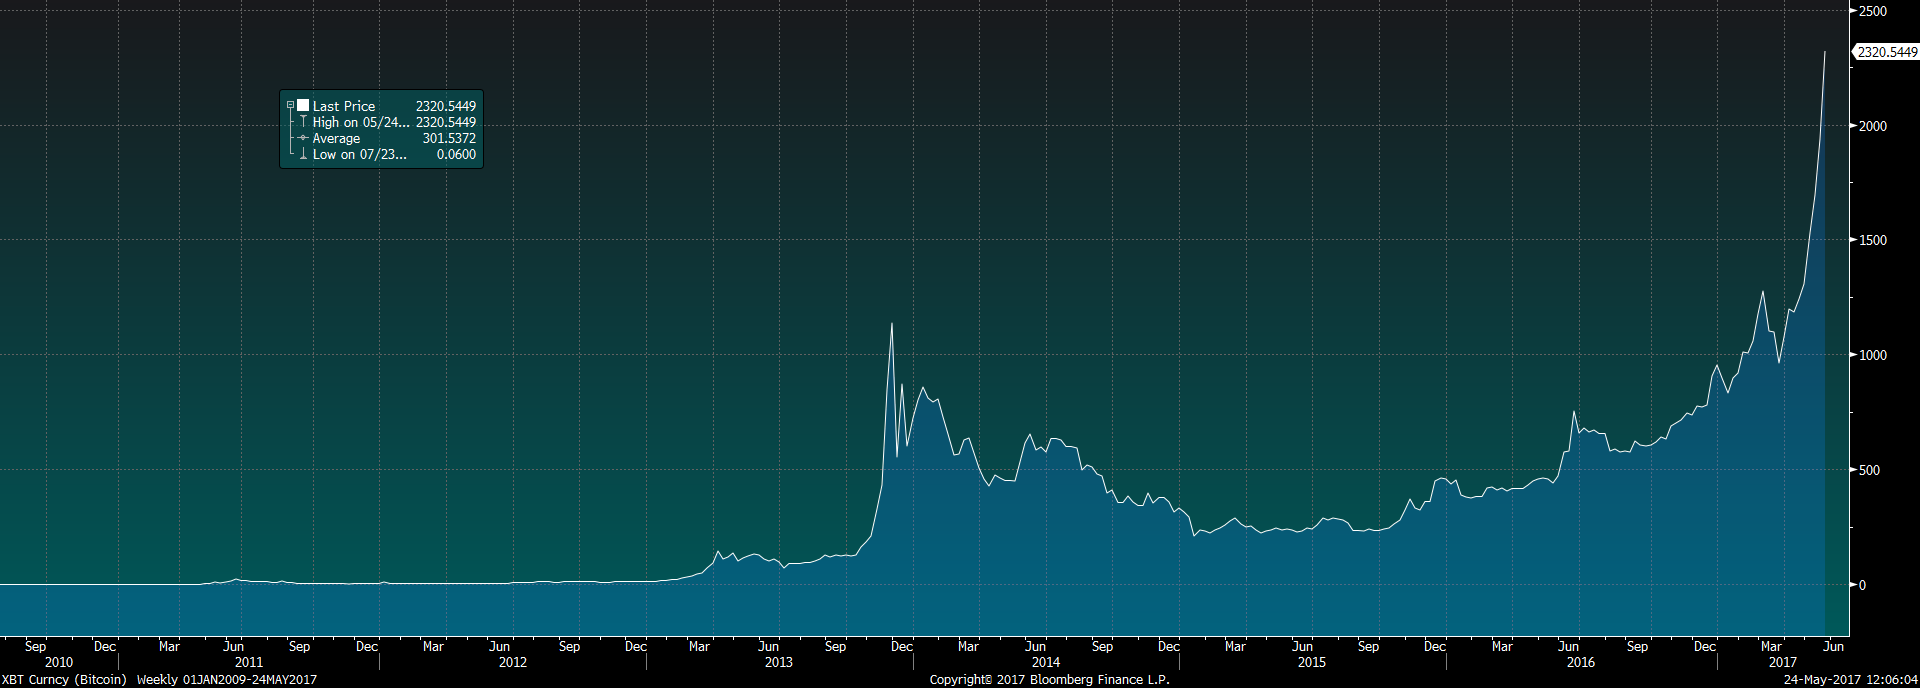Click the 2010 year label on time axis
This screenshot has width=1920, height=688.
[x=59, y=662]
